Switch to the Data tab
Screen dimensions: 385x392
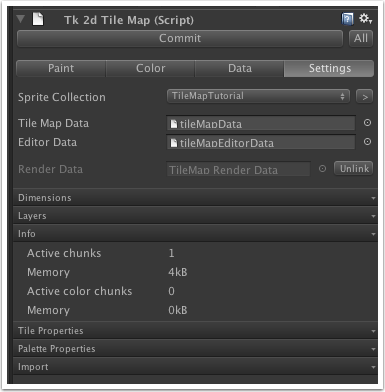click(x=240, y=68)
